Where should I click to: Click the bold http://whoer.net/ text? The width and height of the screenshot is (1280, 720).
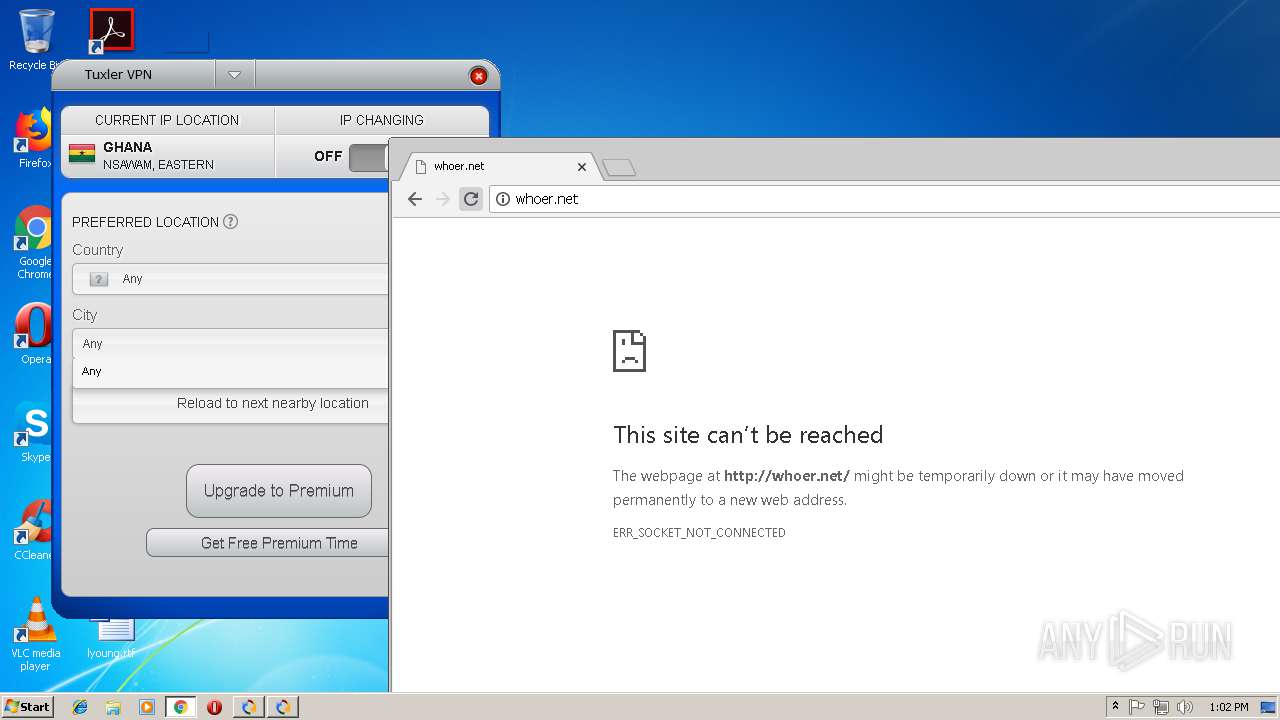(x=787, y=476)
